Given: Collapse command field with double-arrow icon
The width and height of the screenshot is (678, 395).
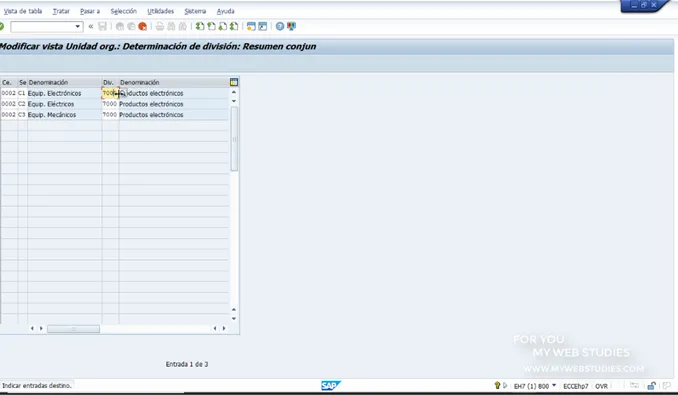Looking at the screenshot, I should tap(91, 27).
